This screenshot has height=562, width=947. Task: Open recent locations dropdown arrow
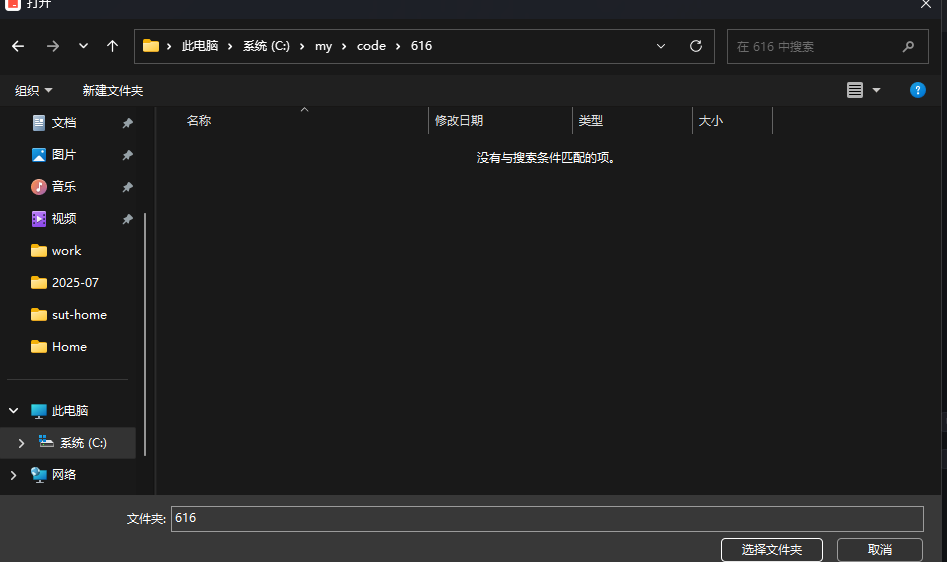(x=83, y=46)
